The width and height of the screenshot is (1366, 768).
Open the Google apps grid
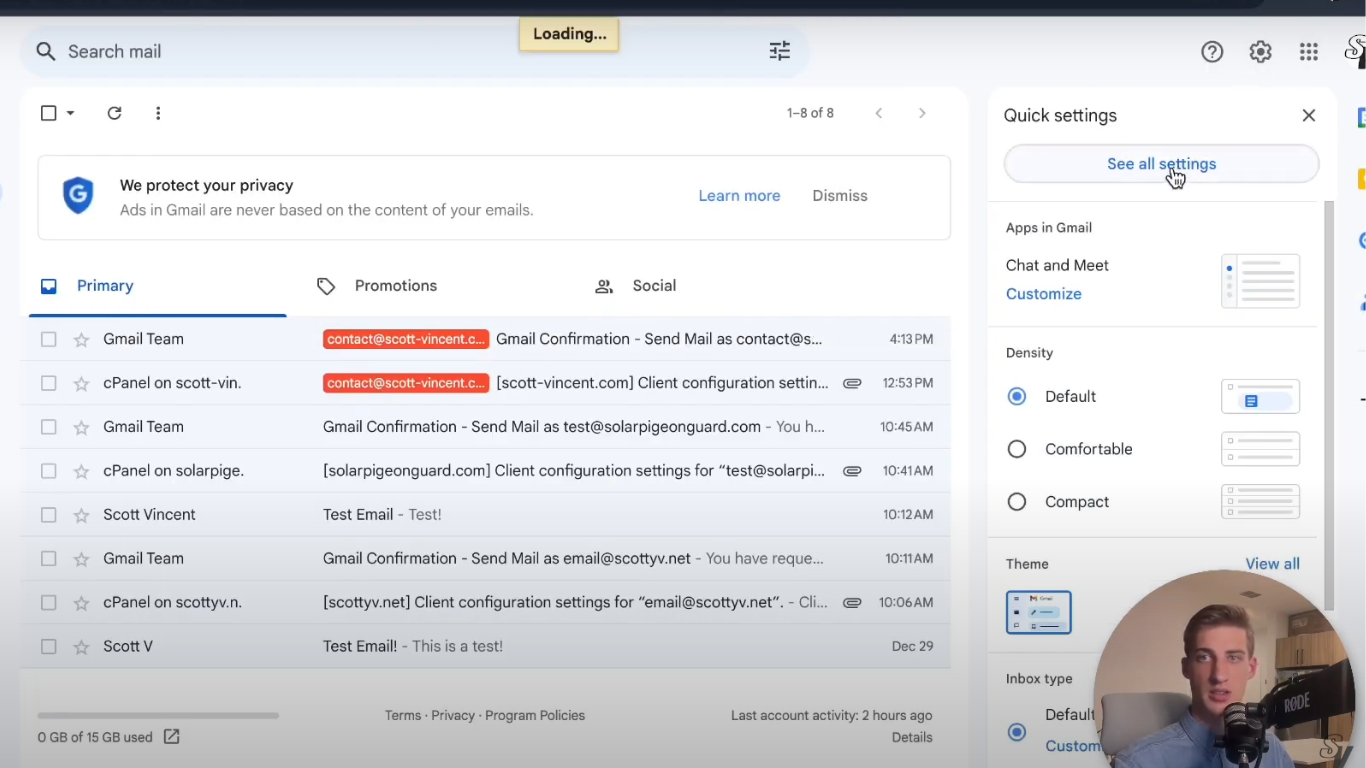(x=1308, y=52)
